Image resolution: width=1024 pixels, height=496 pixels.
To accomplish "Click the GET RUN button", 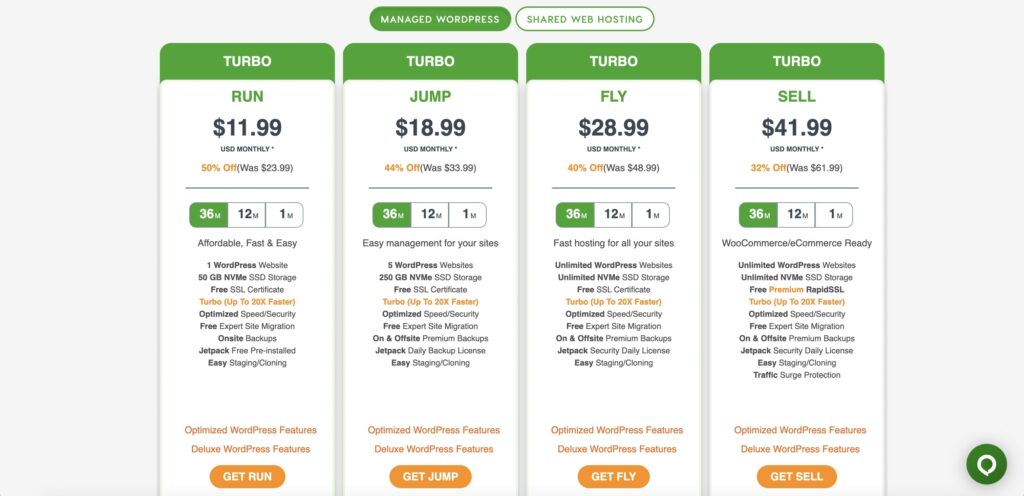I will (x=248, y=476).
